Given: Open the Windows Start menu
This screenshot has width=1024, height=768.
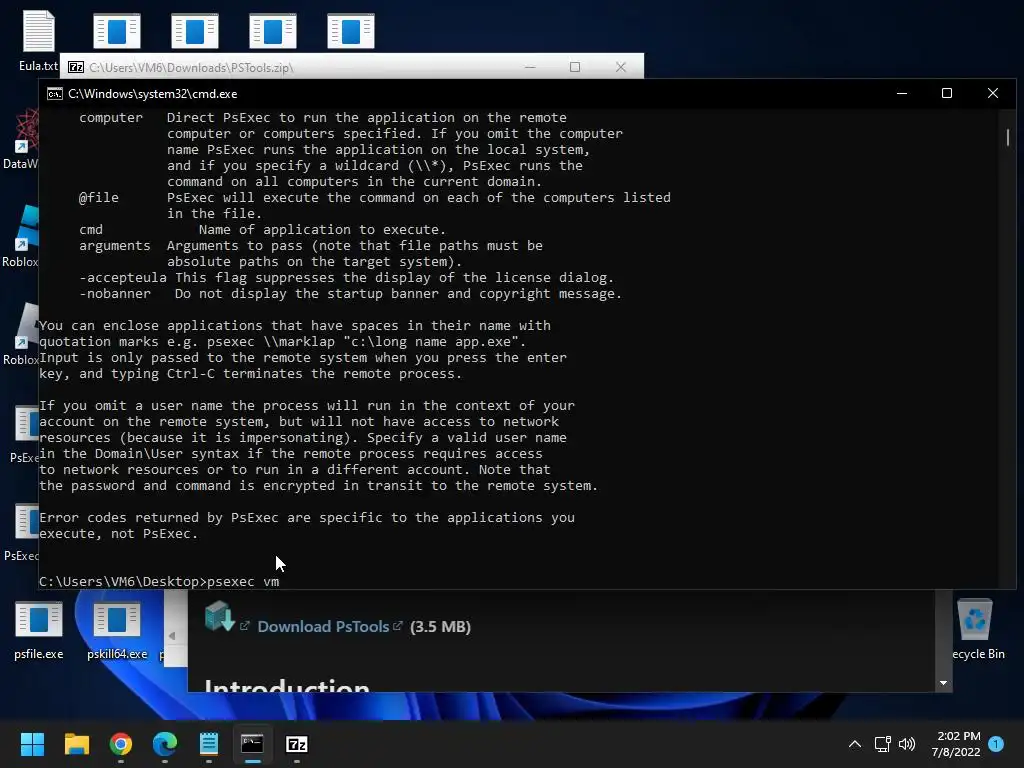Looking at the screenshot, I should 32,744.
